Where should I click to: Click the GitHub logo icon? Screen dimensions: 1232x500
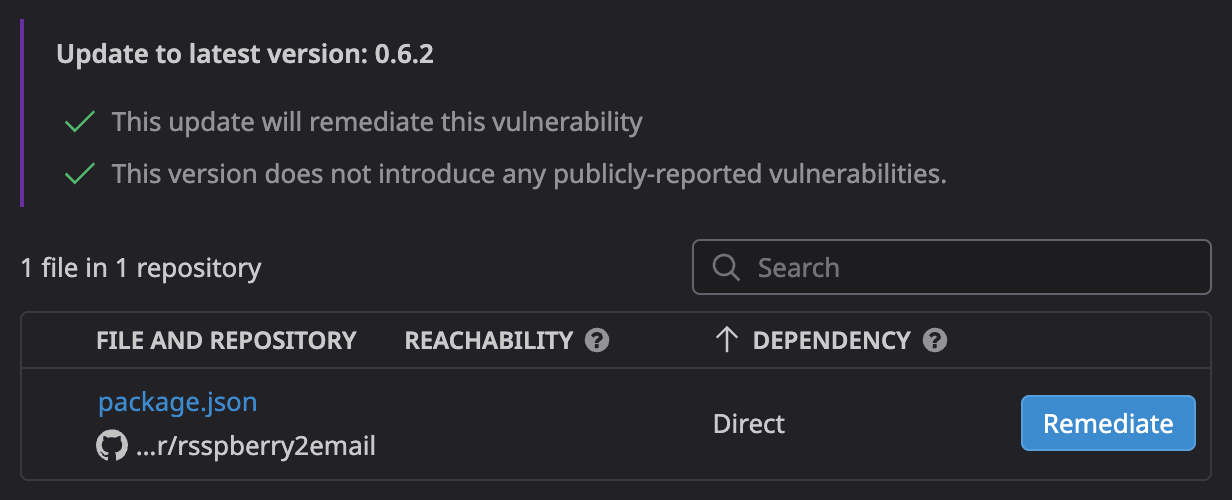point(111,446)
